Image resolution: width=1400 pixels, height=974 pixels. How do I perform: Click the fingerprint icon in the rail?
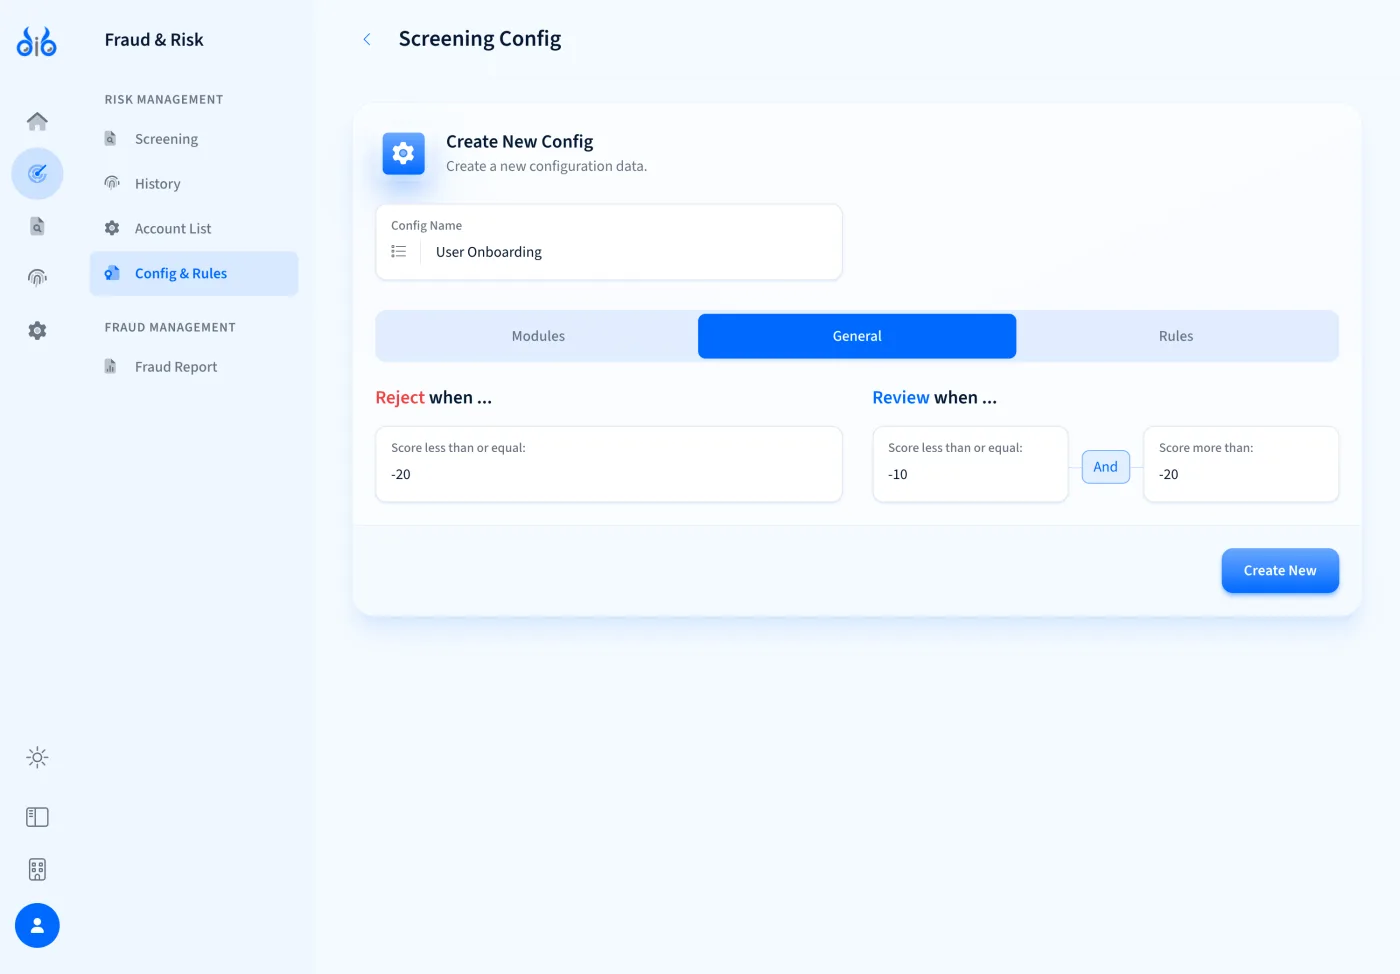pos(37,277)
